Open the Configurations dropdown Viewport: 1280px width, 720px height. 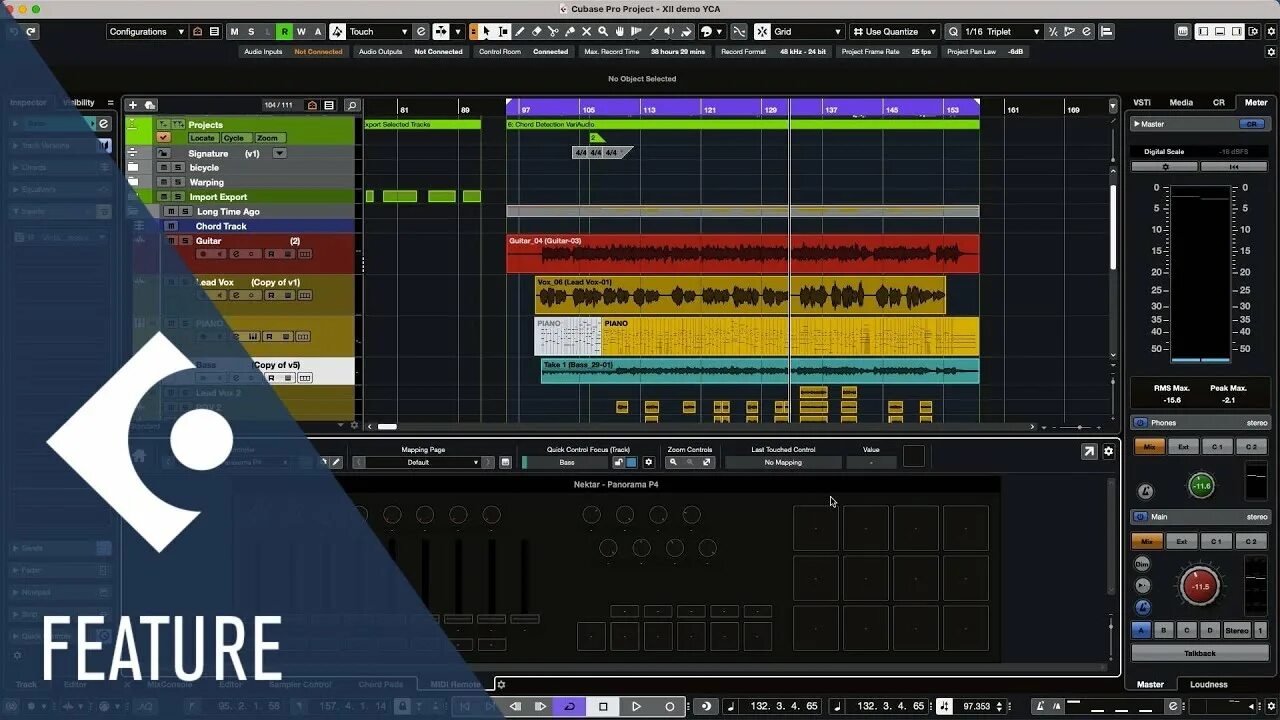(147, 32)
